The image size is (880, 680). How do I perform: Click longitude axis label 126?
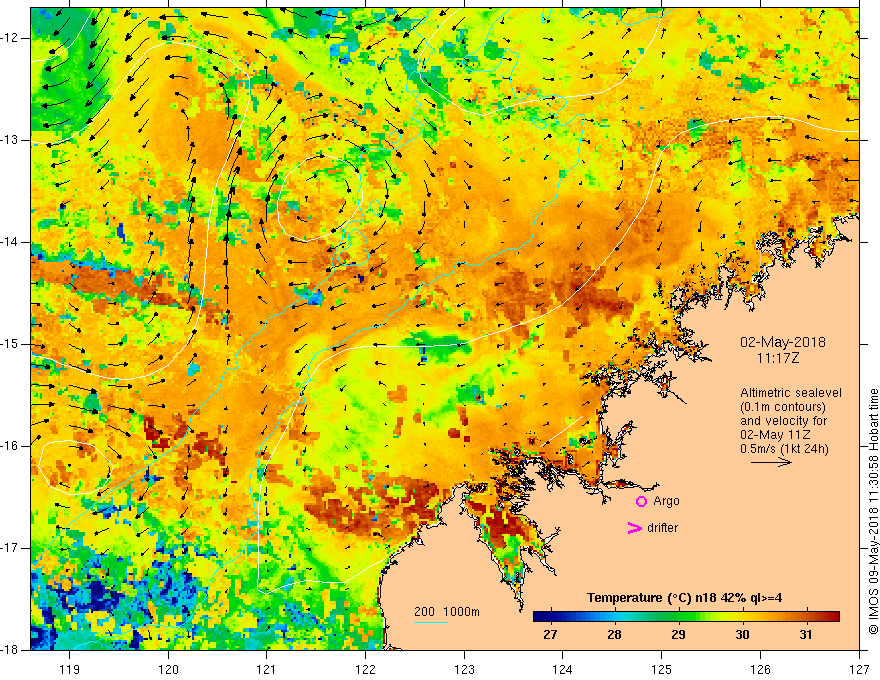[x=760, y=669]
